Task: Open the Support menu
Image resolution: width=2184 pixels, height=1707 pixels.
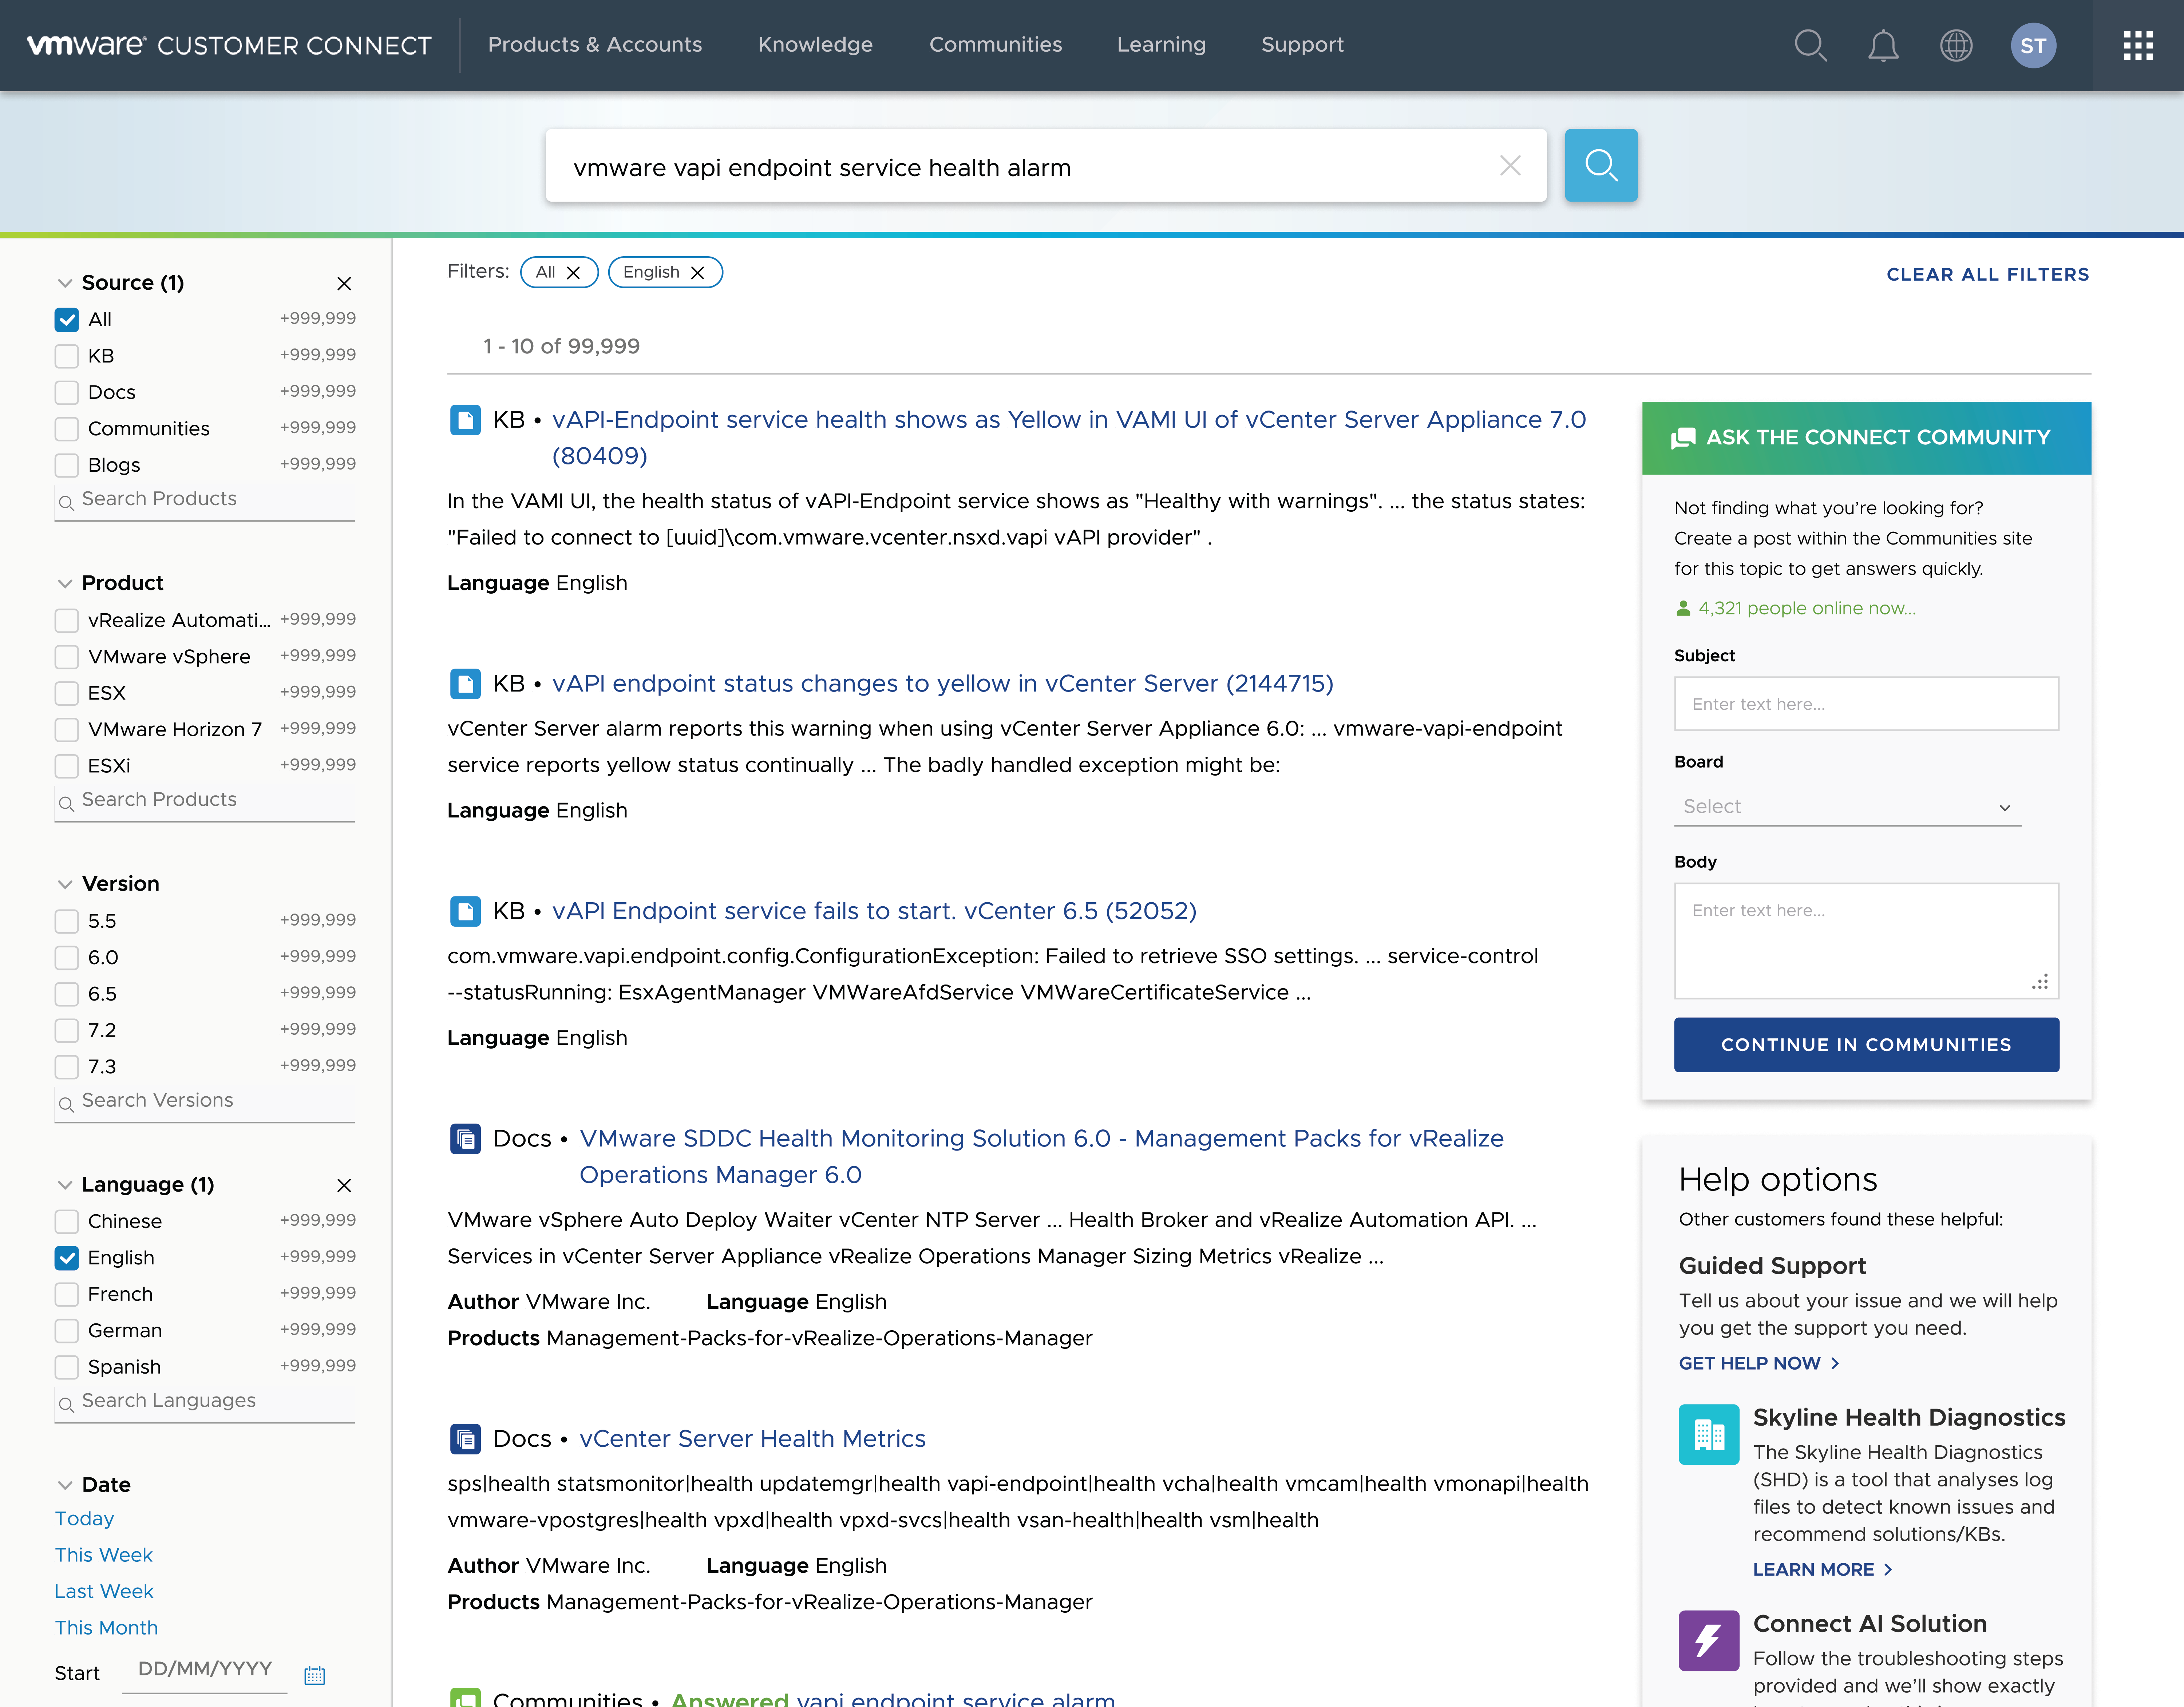Action: 1302,45
